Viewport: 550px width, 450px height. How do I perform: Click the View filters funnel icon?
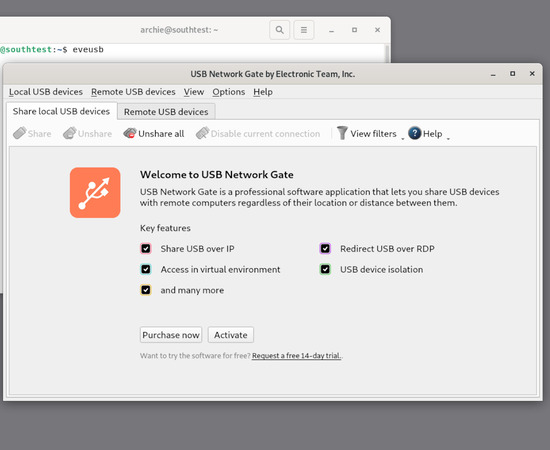tap(342, 133)
